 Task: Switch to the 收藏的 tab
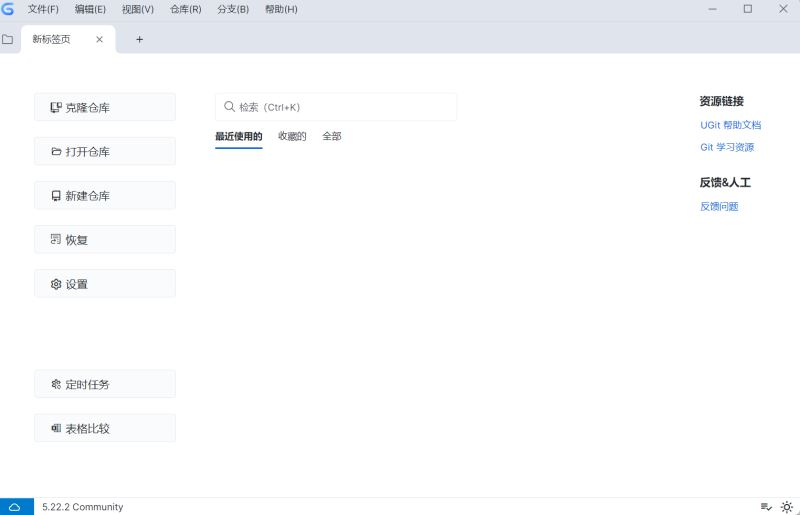coord(292,136)
